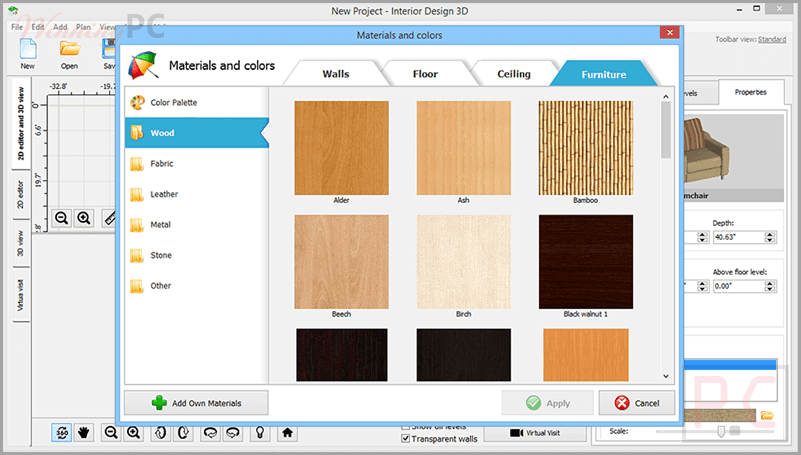Click the tilt view up icon
Image resolution: width=801 pixels, height=455 pixels.
(x=160, y=433)
